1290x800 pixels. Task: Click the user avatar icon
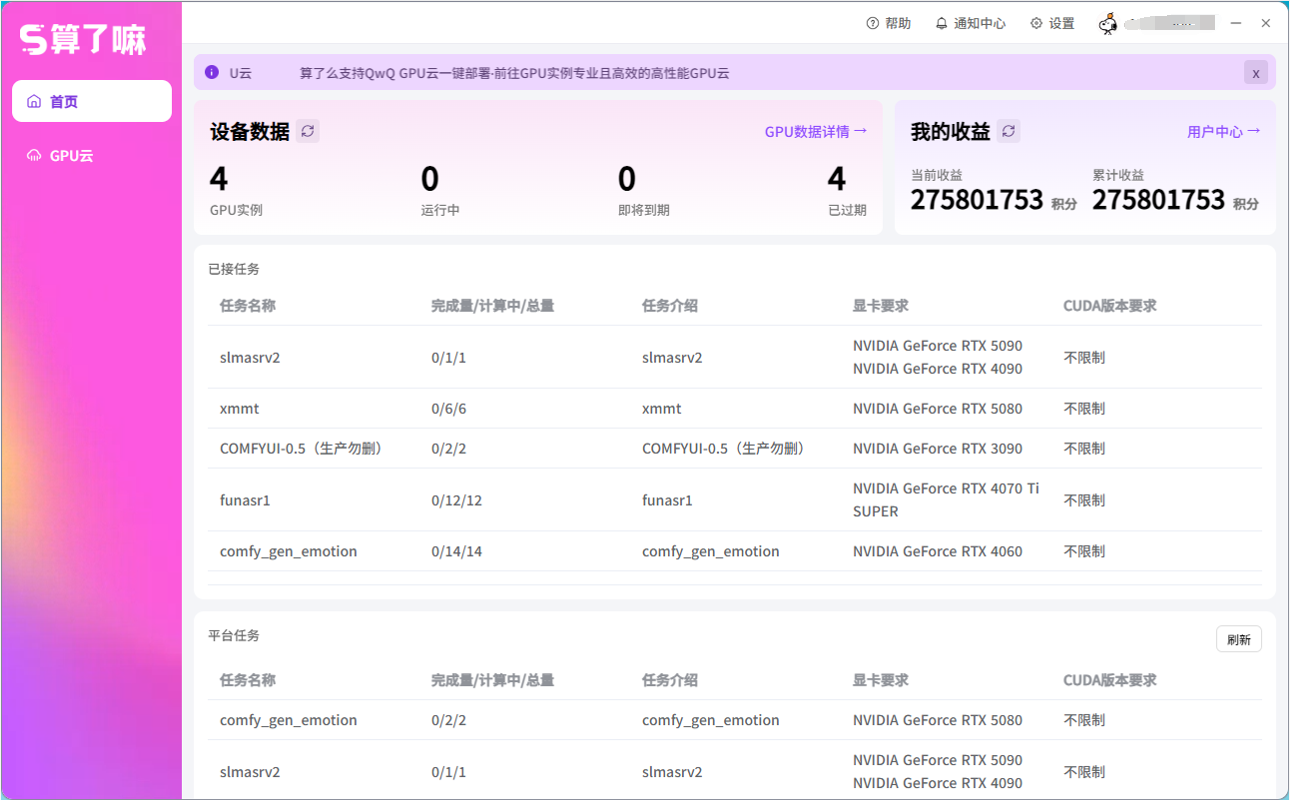(1108, 24)
